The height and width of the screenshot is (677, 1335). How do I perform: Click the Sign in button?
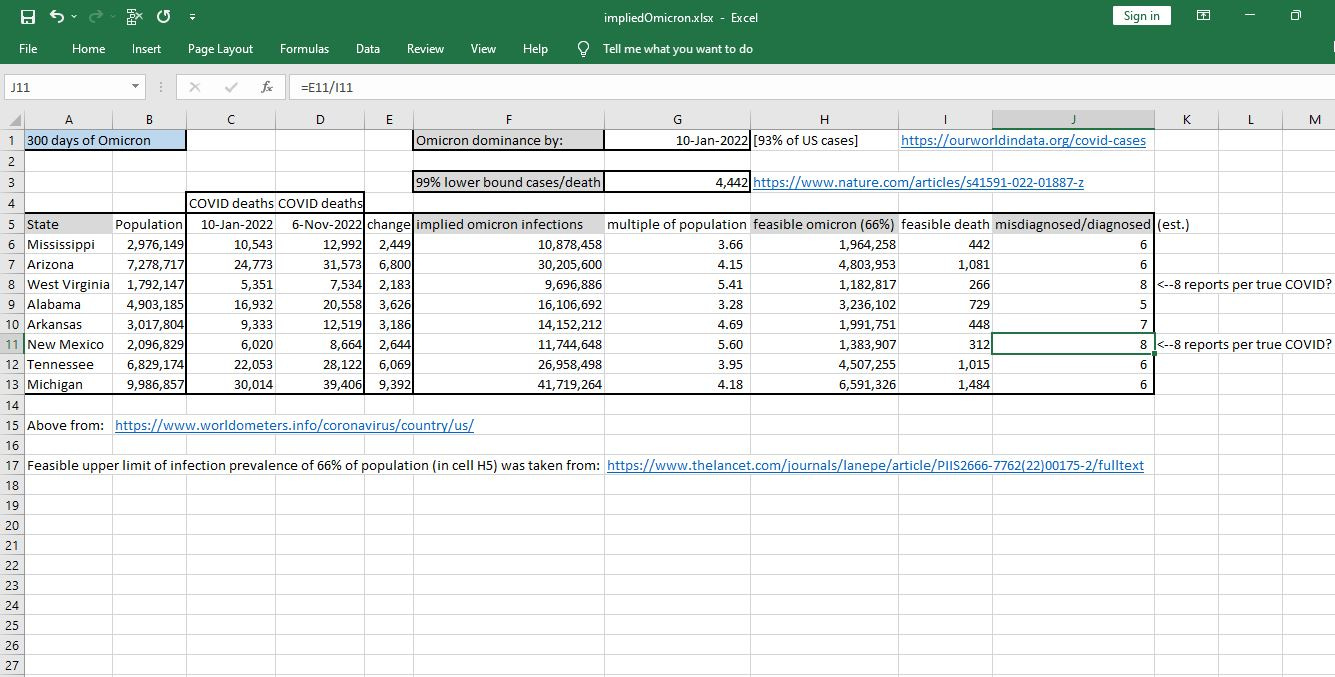1141,16
